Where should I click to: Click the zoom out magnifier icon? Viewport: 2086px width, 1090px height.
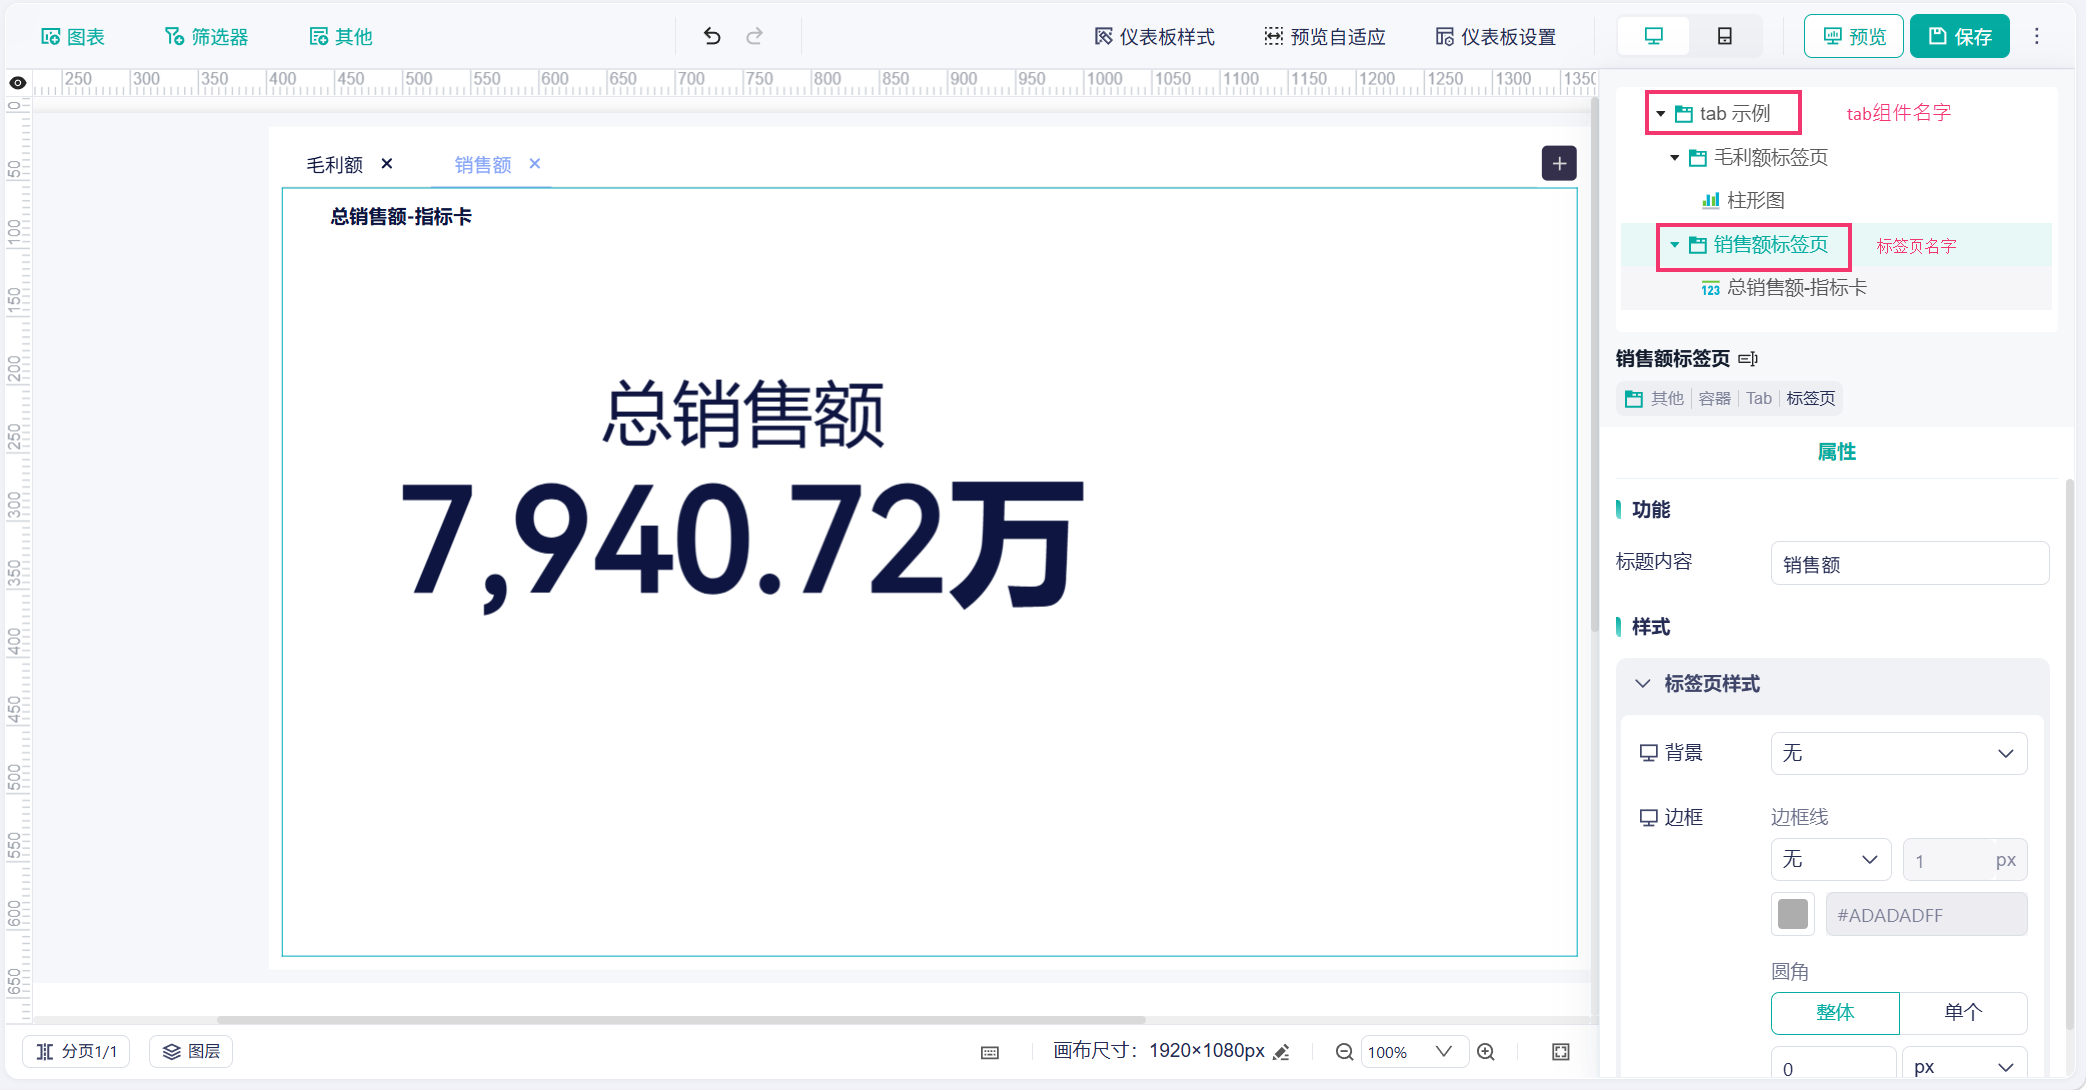[1345, 1051]
